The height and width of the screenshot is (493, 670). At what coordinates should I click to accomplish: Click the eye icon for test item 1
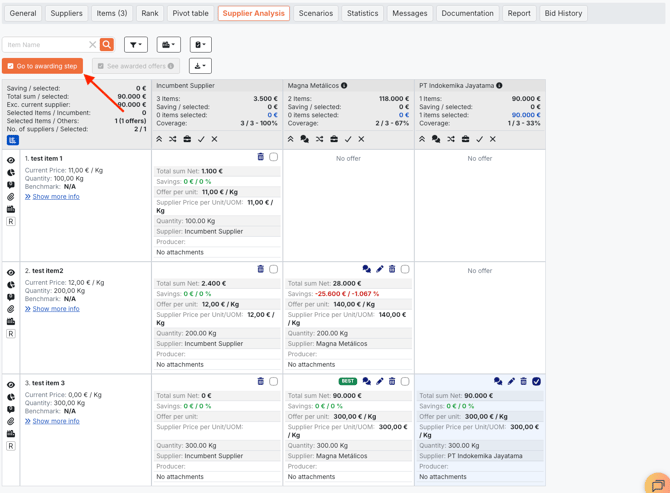(11, 160)
